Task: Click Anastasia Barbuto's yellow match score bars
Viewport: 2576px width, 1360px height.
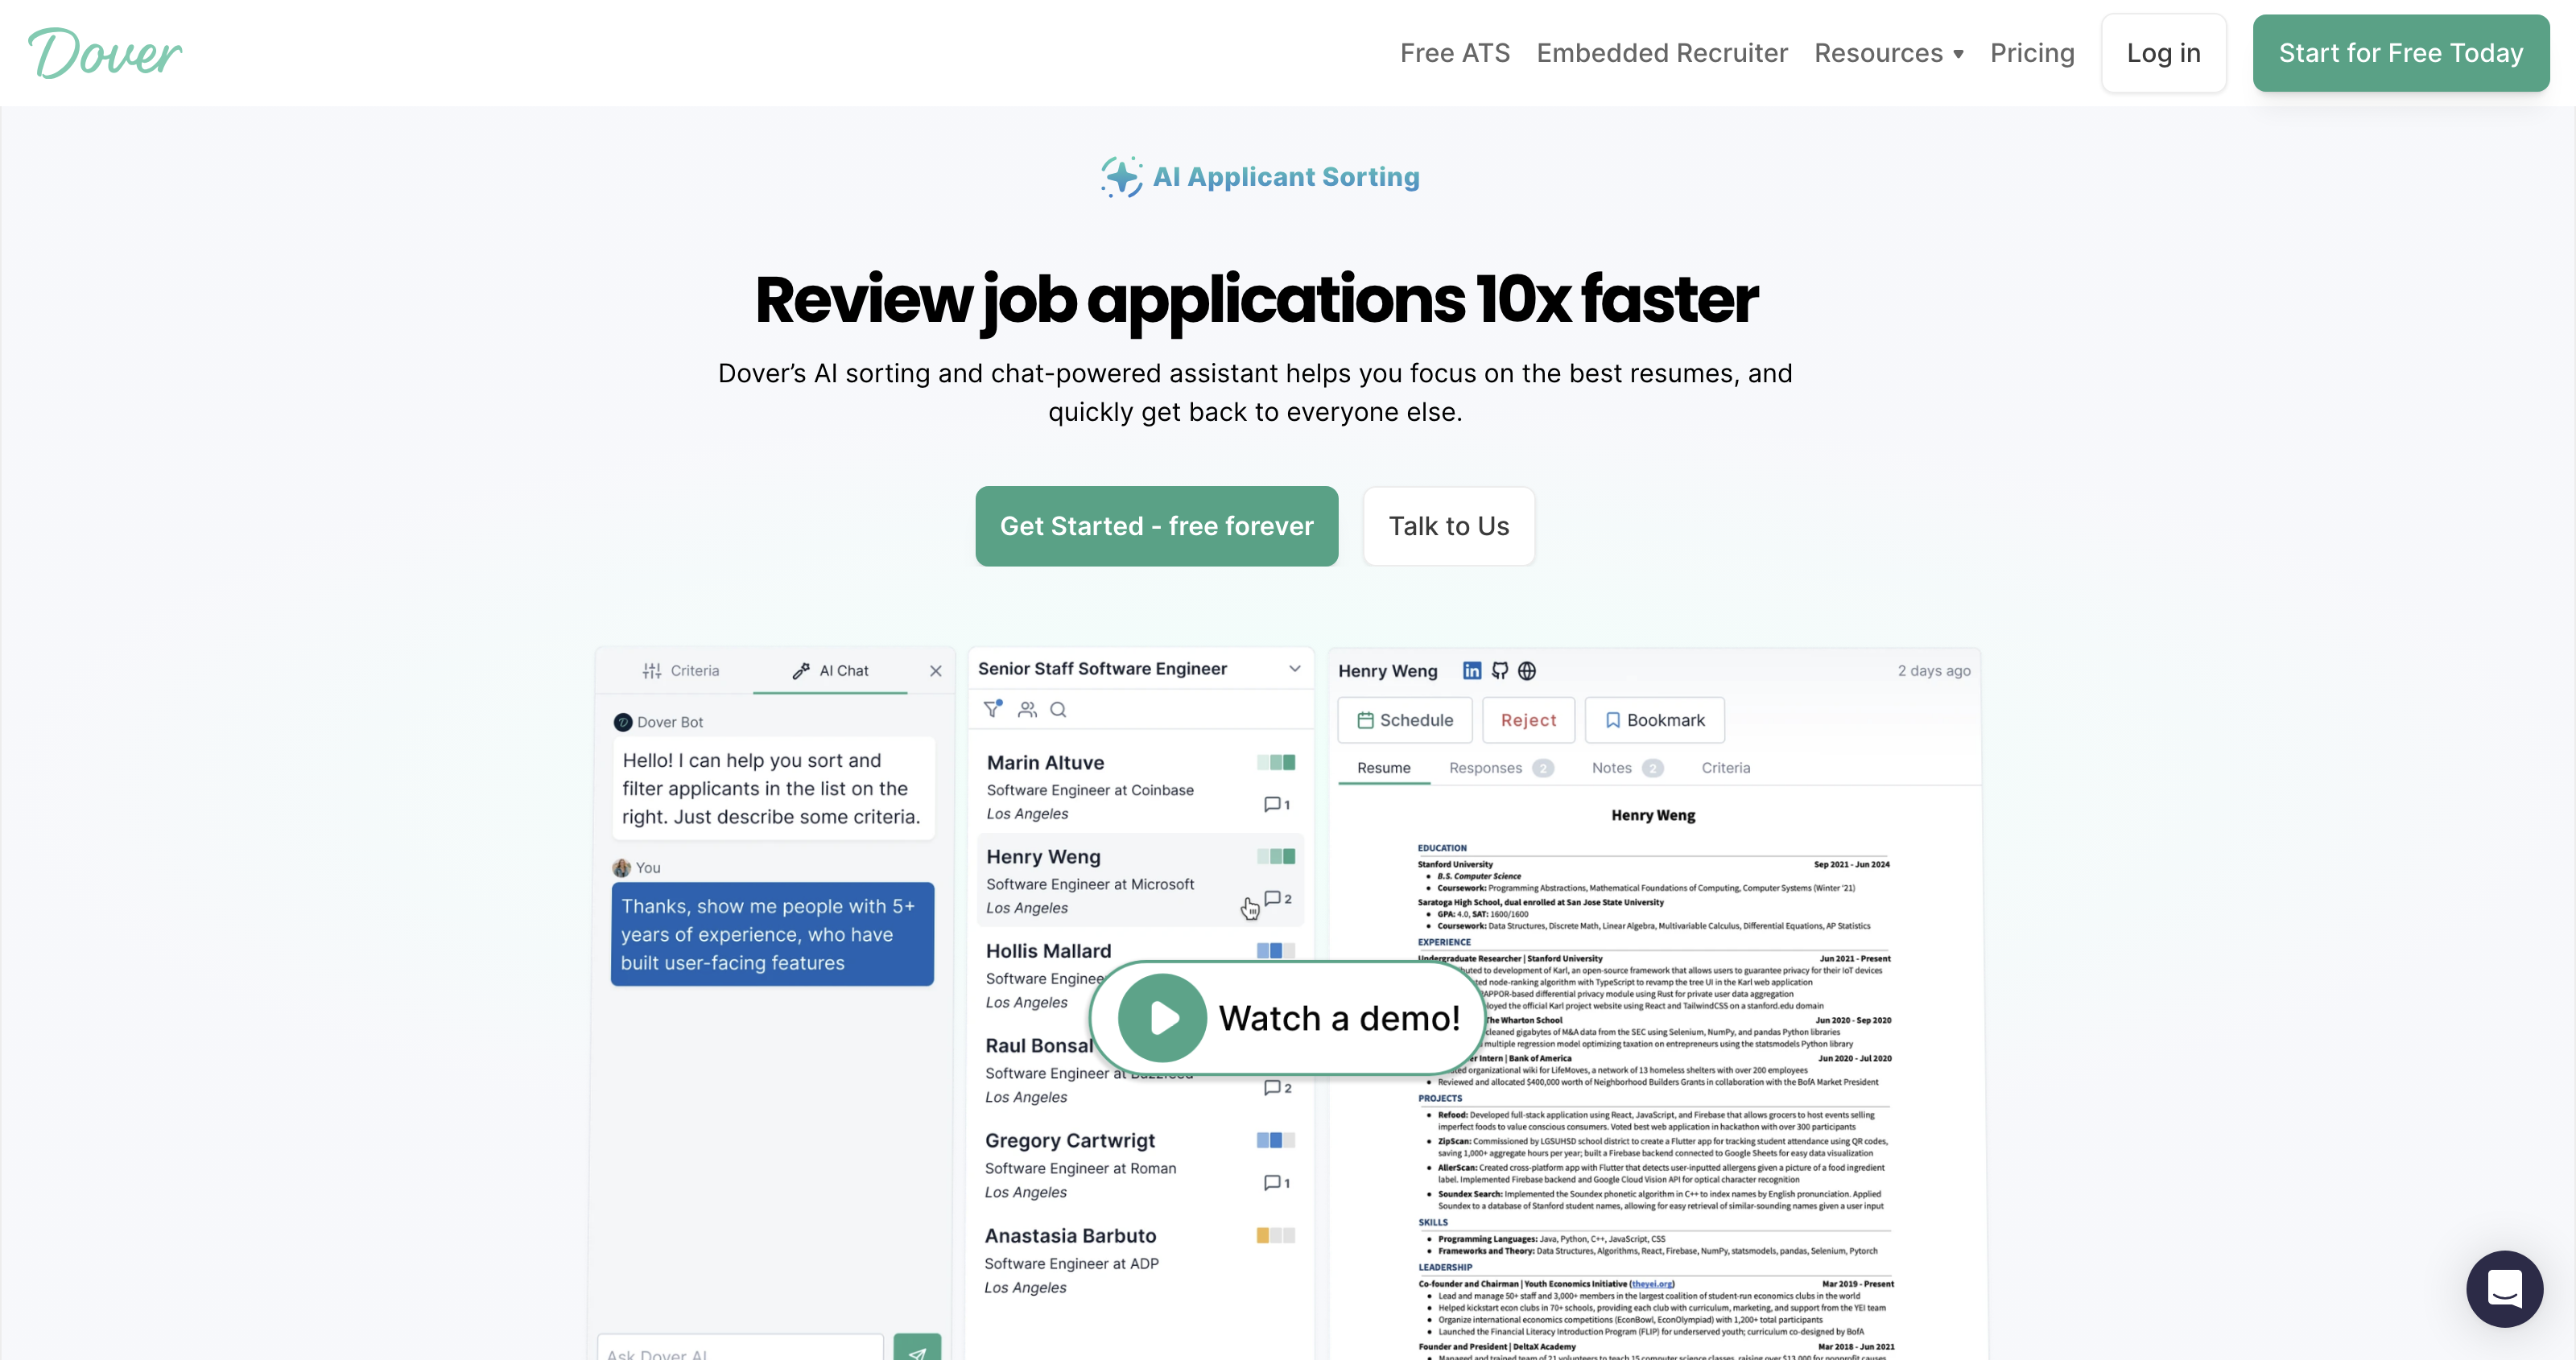Action: [x=1276, y=1235]
